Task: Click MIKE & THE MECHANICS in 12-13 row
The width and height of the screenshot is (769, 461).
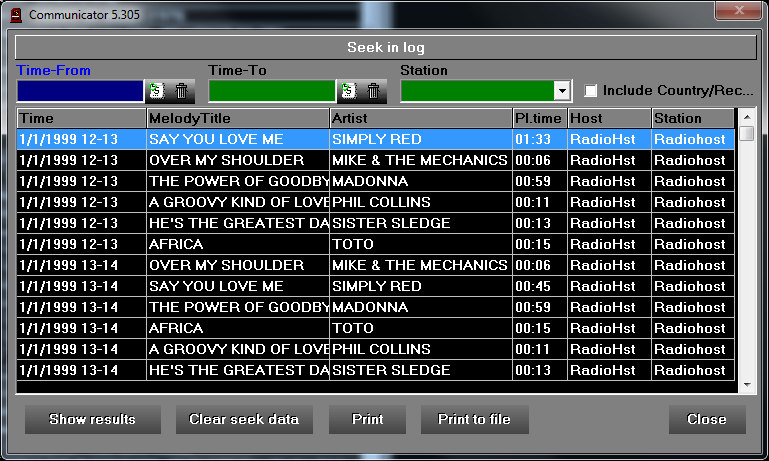Action: [419, 160]
